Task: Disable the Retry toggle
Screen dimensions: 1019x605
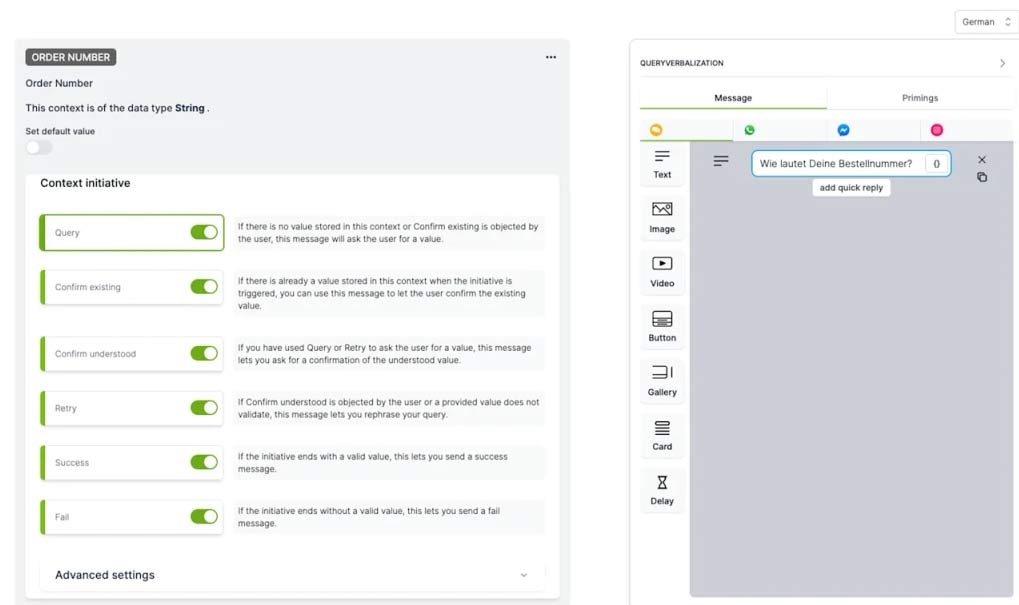Action: point(204,407)
